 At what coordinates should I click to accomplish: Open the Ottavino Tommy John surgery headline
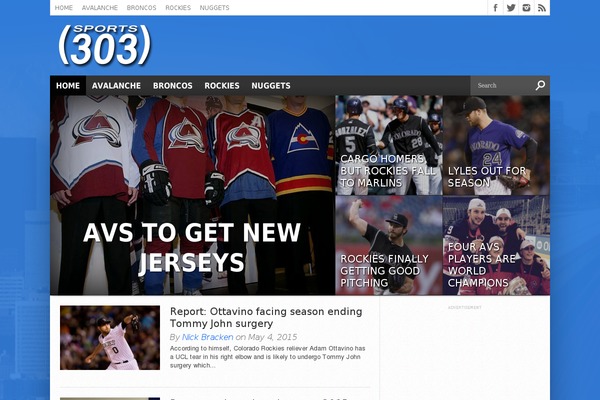[x=266, y=317]
